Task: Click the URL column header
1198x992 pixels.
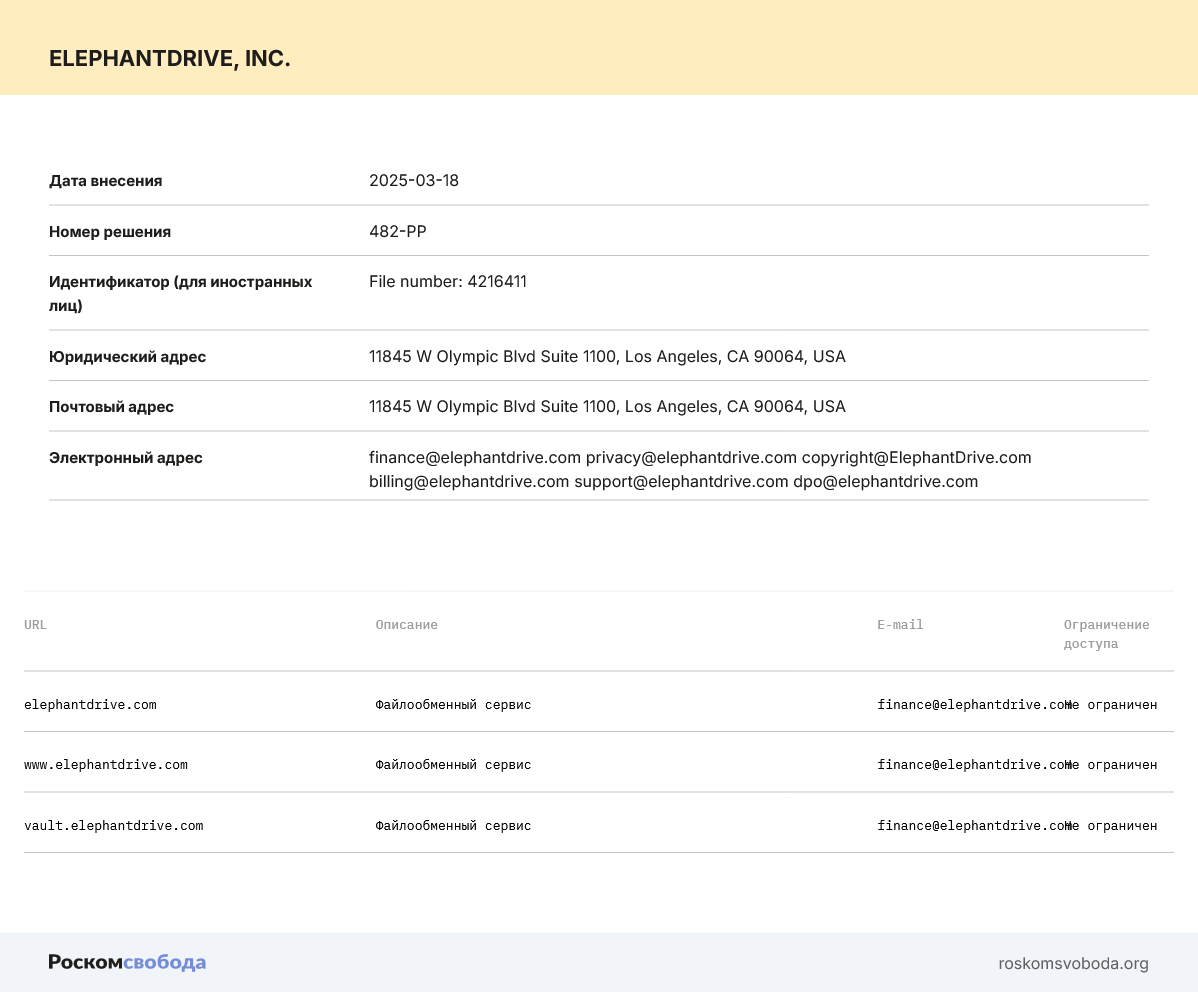Action: 35,625
